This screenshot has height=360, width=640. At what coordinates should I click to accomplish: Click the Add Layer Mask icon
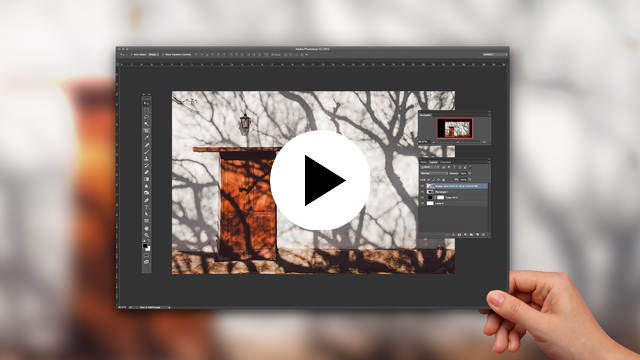click(x=459, y=235)
